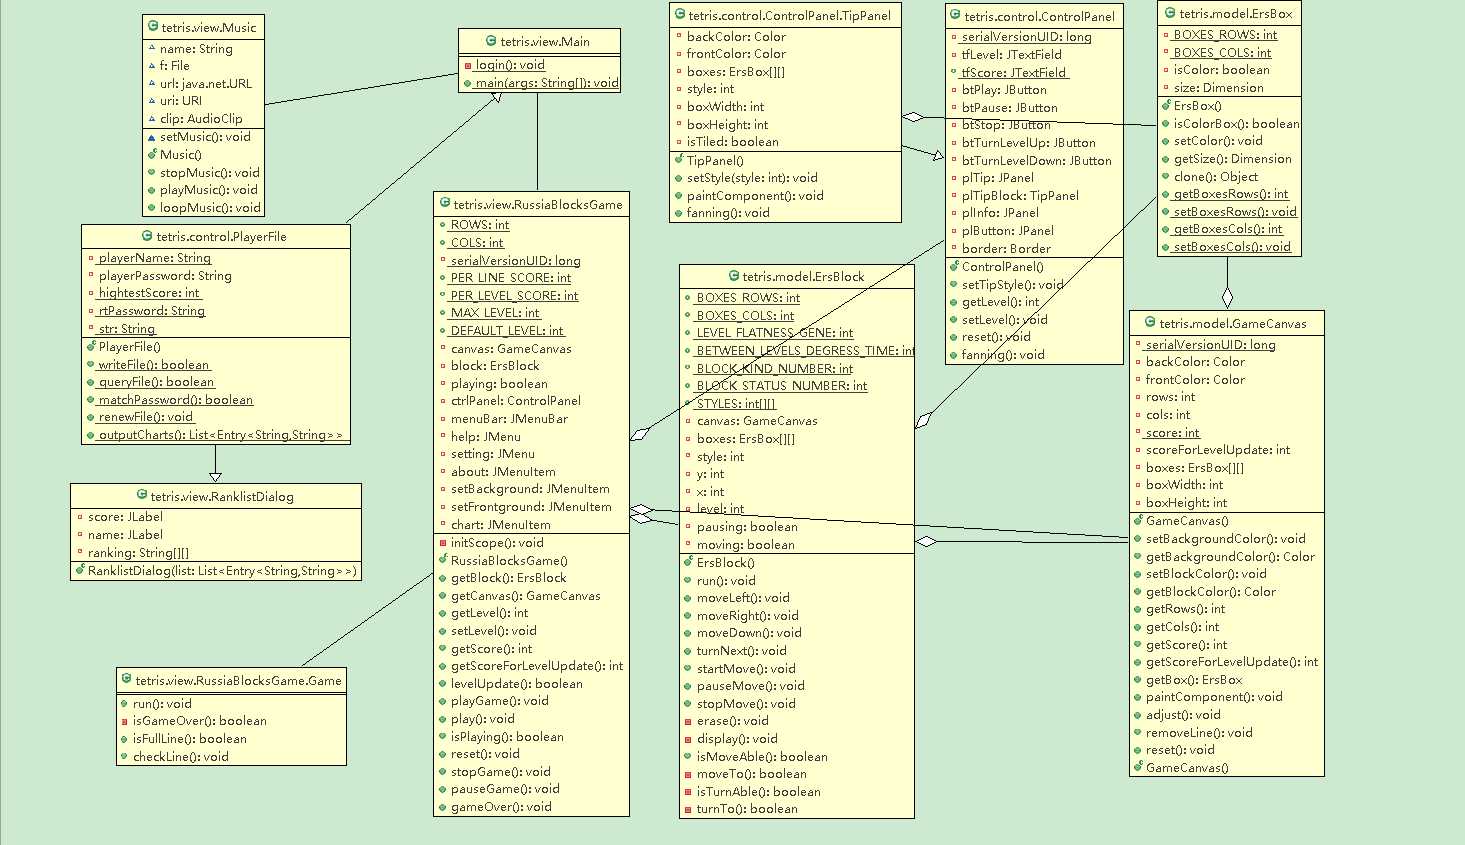Select 'paintComponent(): void' method in TipPanel

pyautogui.click(x=755, y=196)
